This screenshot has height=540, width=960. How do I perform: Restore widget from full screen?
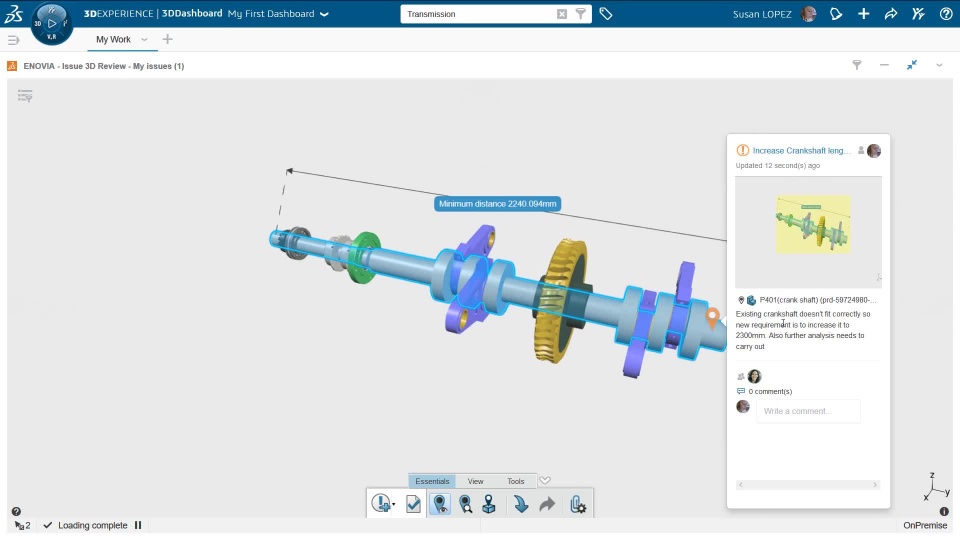pos(912,65)
